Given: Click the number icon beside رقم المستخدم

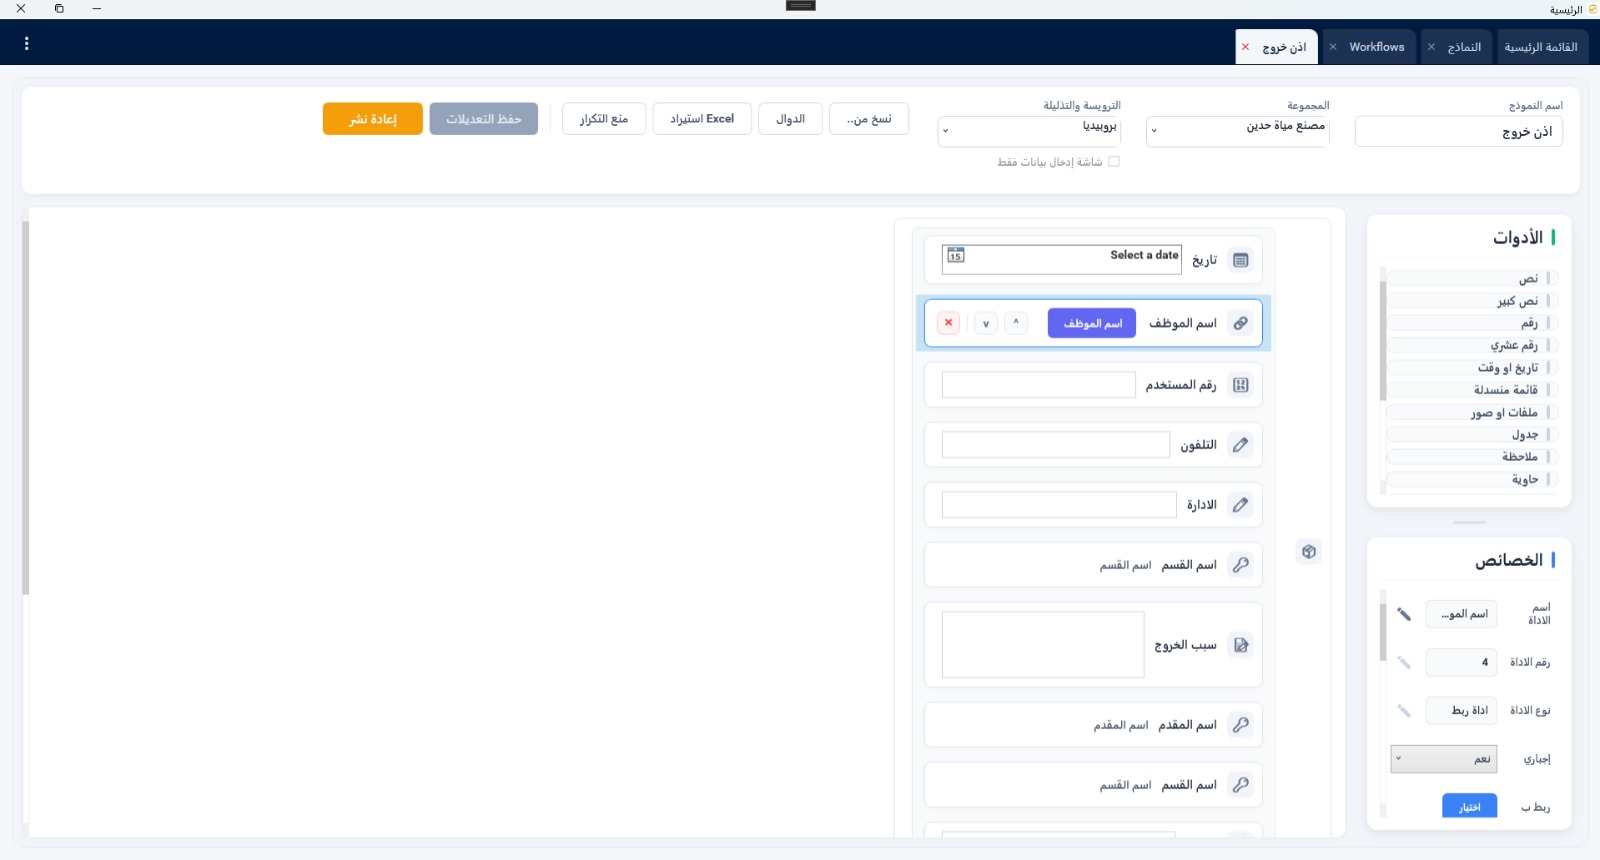Looking at the screenshot, I should pos(1241,385).
